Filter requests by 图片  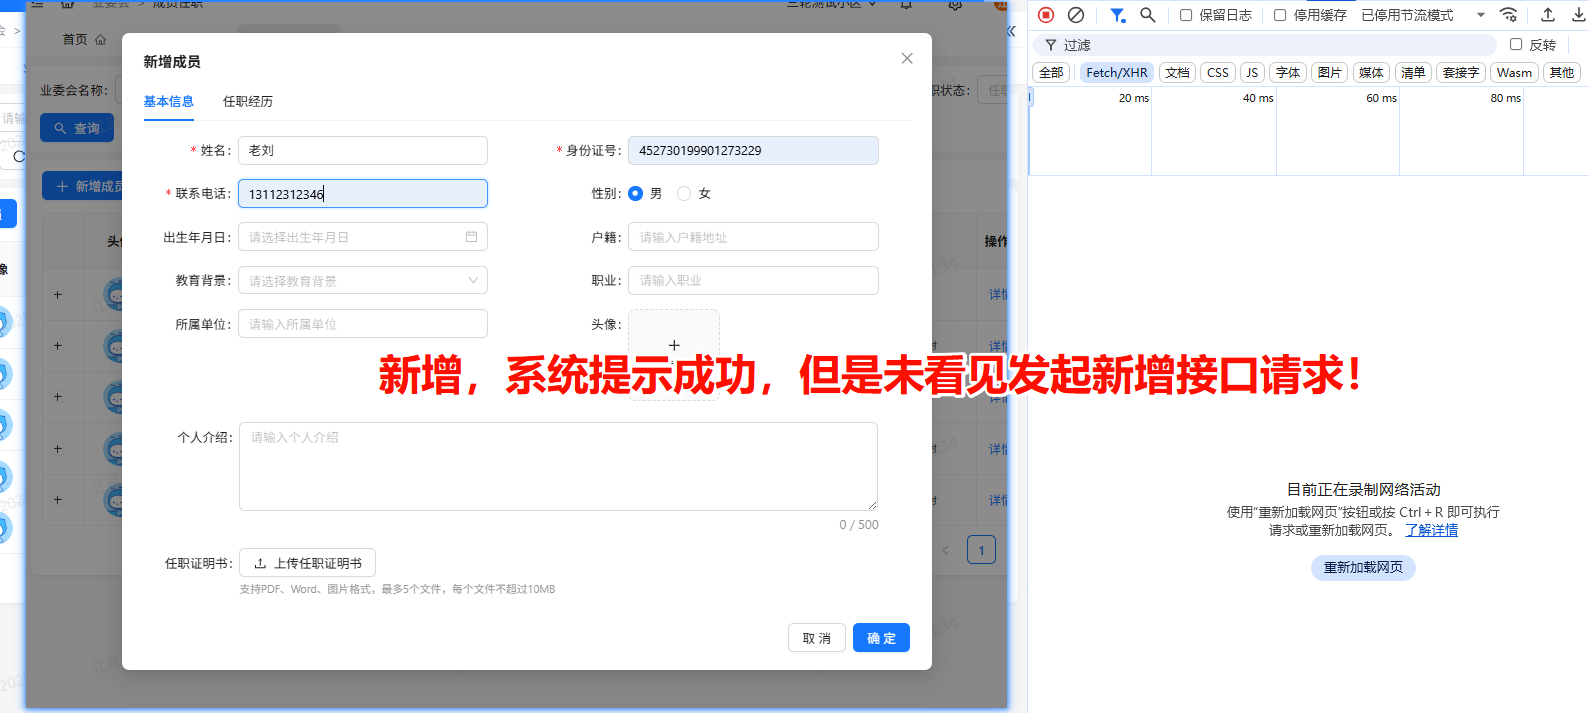[x=1330, y=72]
